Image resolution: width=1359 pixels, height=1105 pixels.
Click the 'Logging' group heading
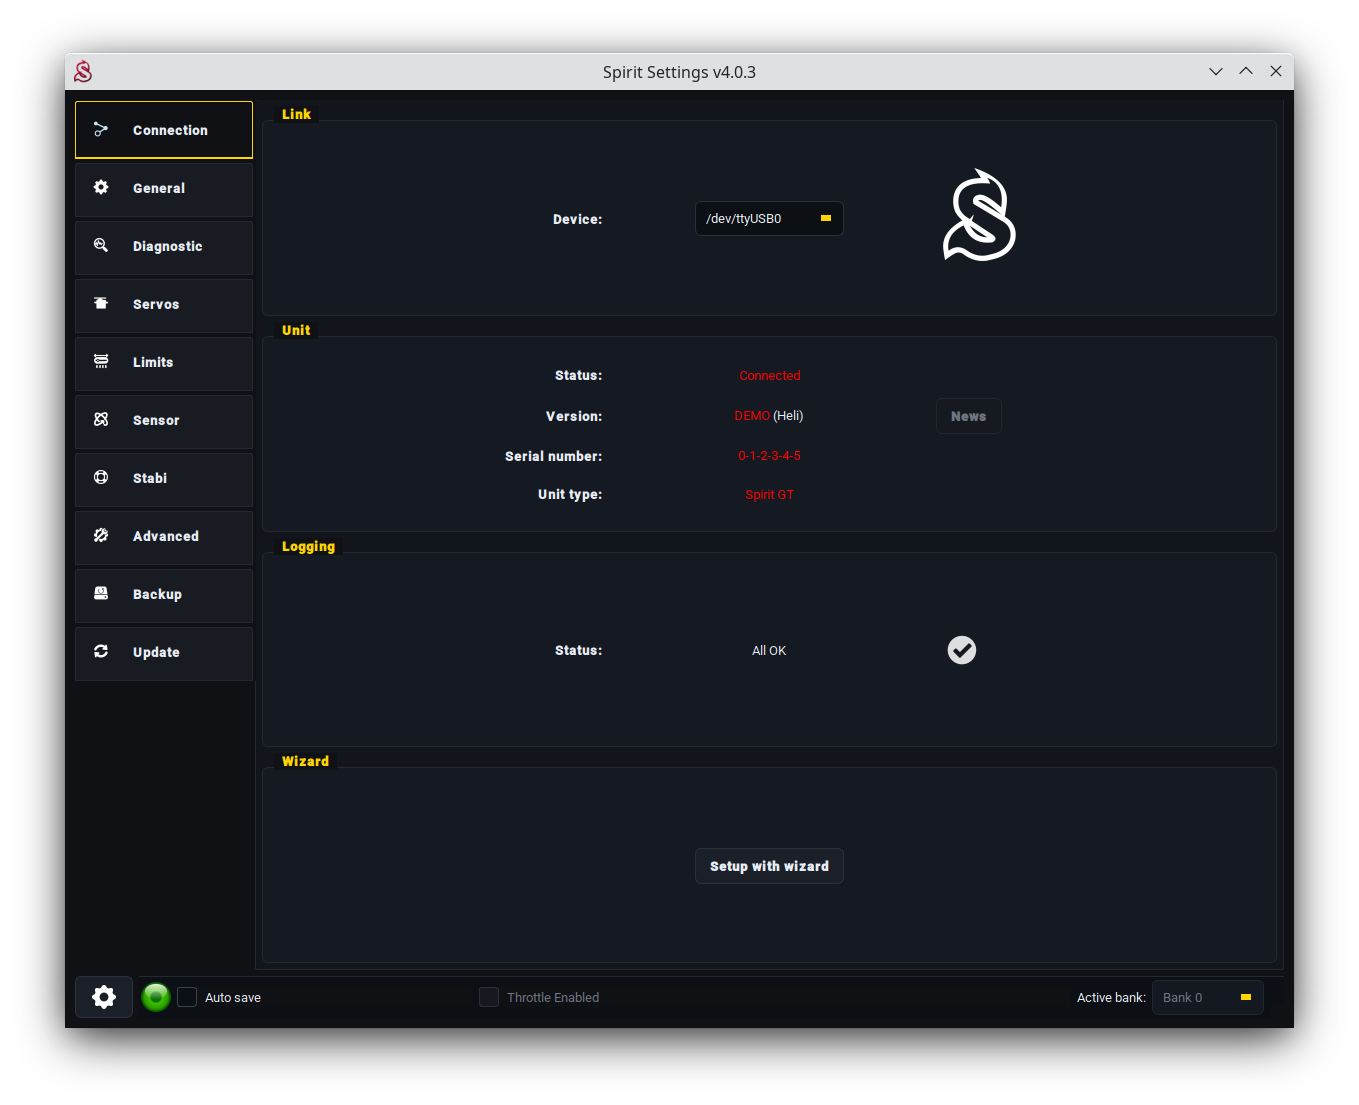pos(308,546)
